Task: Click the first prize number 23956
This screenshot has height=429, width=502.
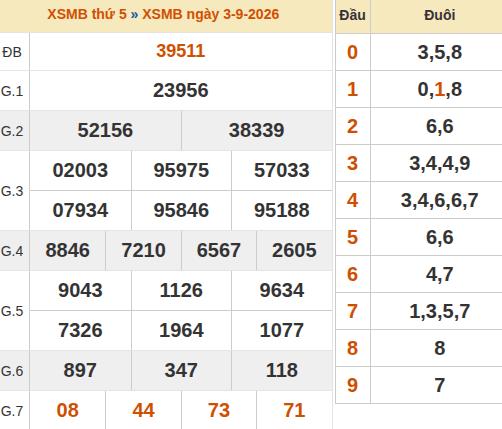Action: 181,90
